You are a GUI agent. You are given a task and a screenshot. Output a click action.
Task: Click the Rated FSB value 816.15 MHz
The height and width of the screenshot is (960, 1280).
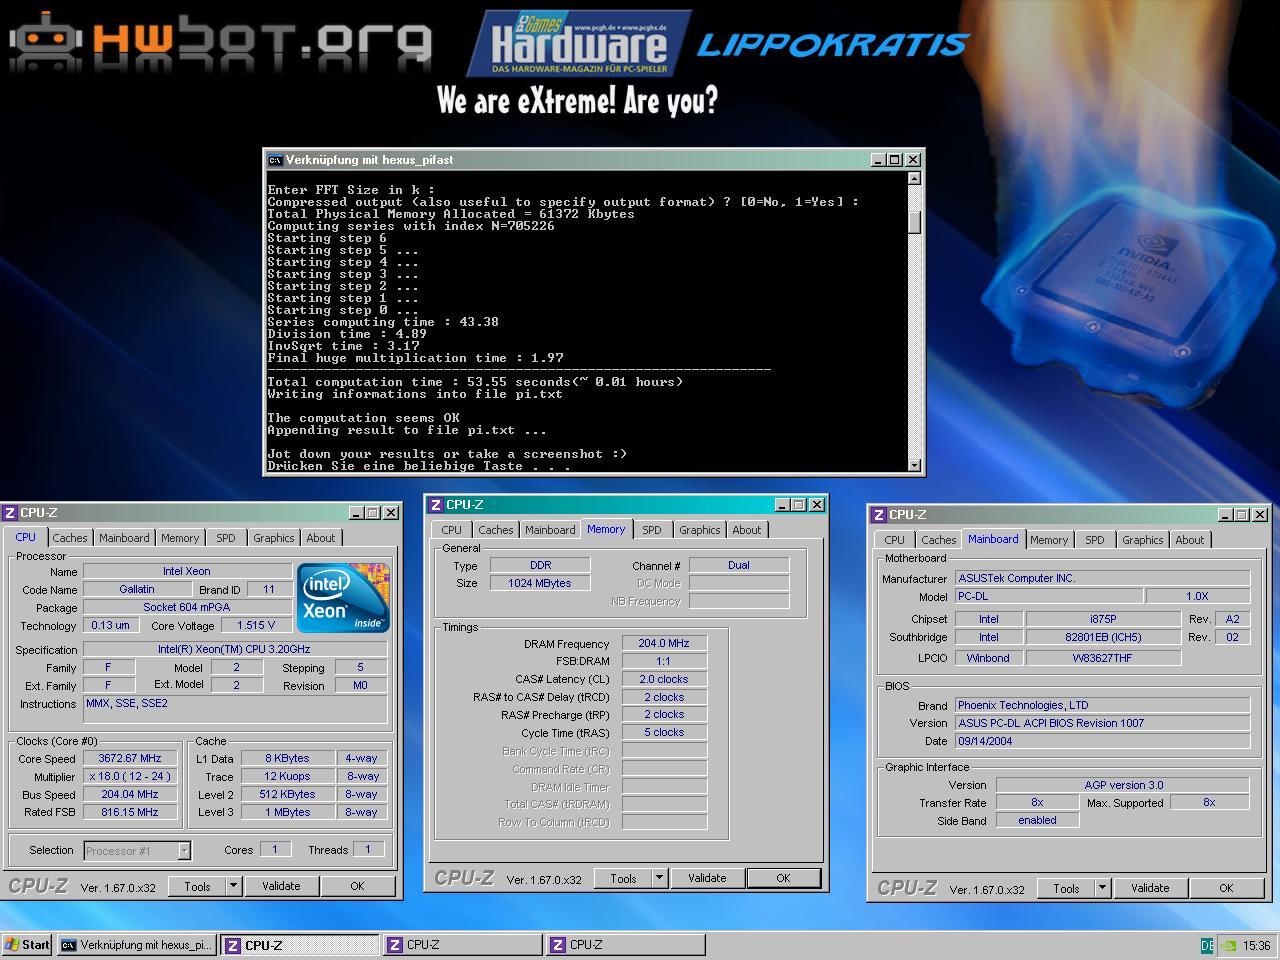tap(130, 812)
